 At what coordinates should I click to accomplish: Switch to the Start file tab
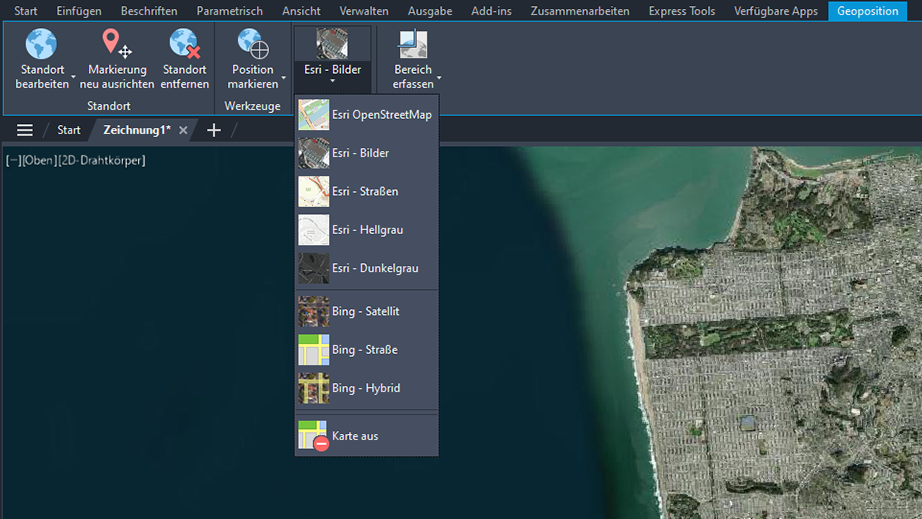69,130
